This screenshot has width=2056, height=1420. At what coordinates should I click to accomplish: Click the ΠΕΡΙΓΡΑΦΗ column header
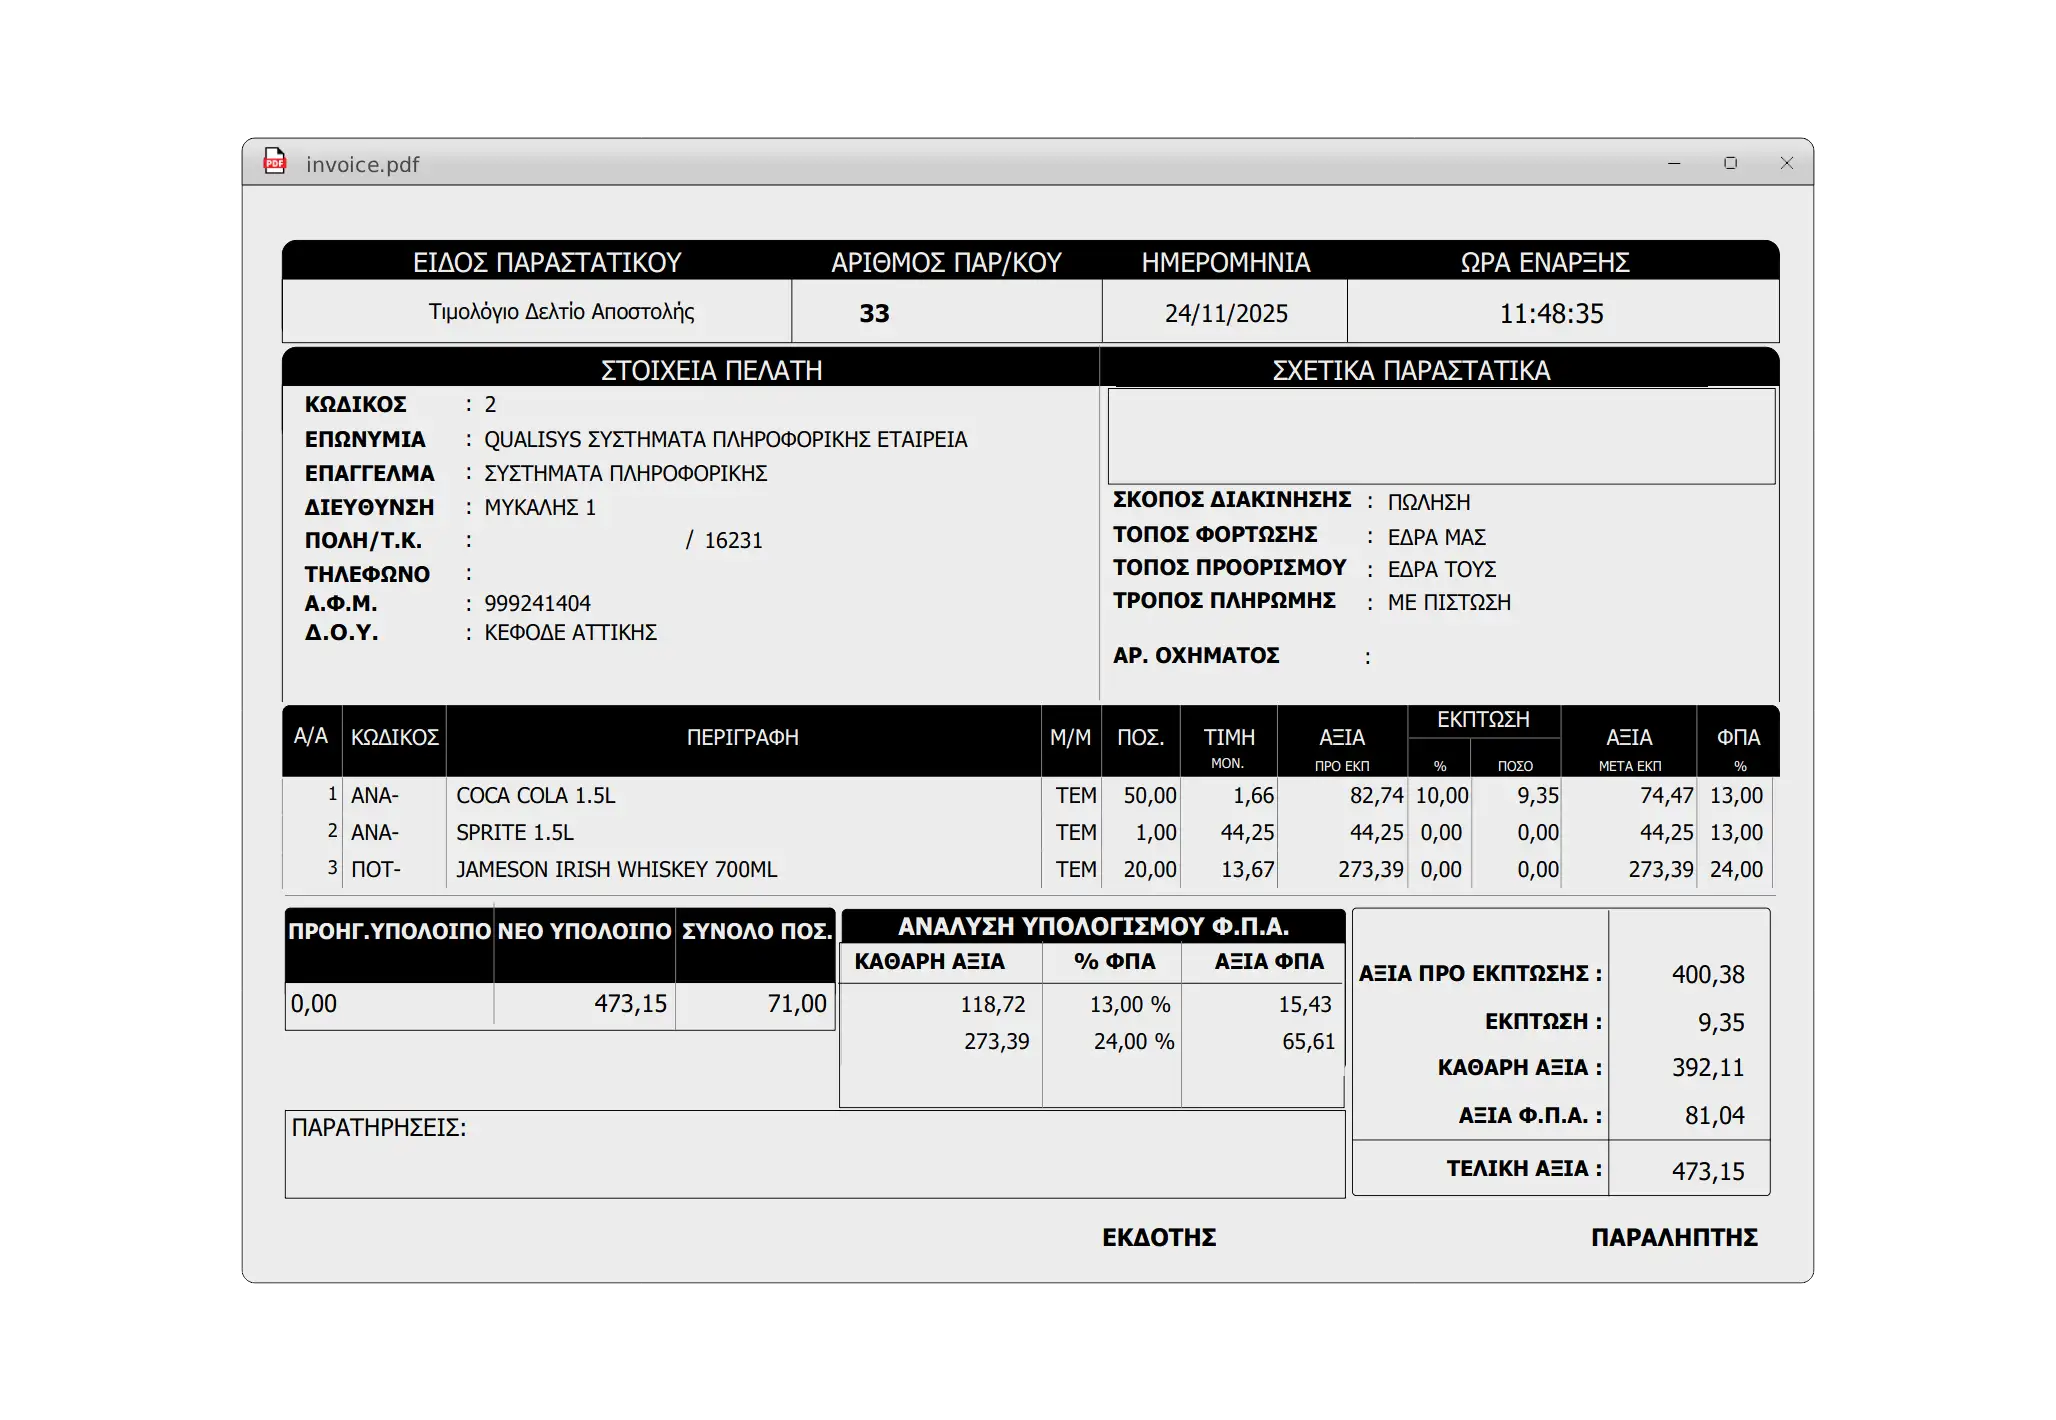(x=742, y=738)
